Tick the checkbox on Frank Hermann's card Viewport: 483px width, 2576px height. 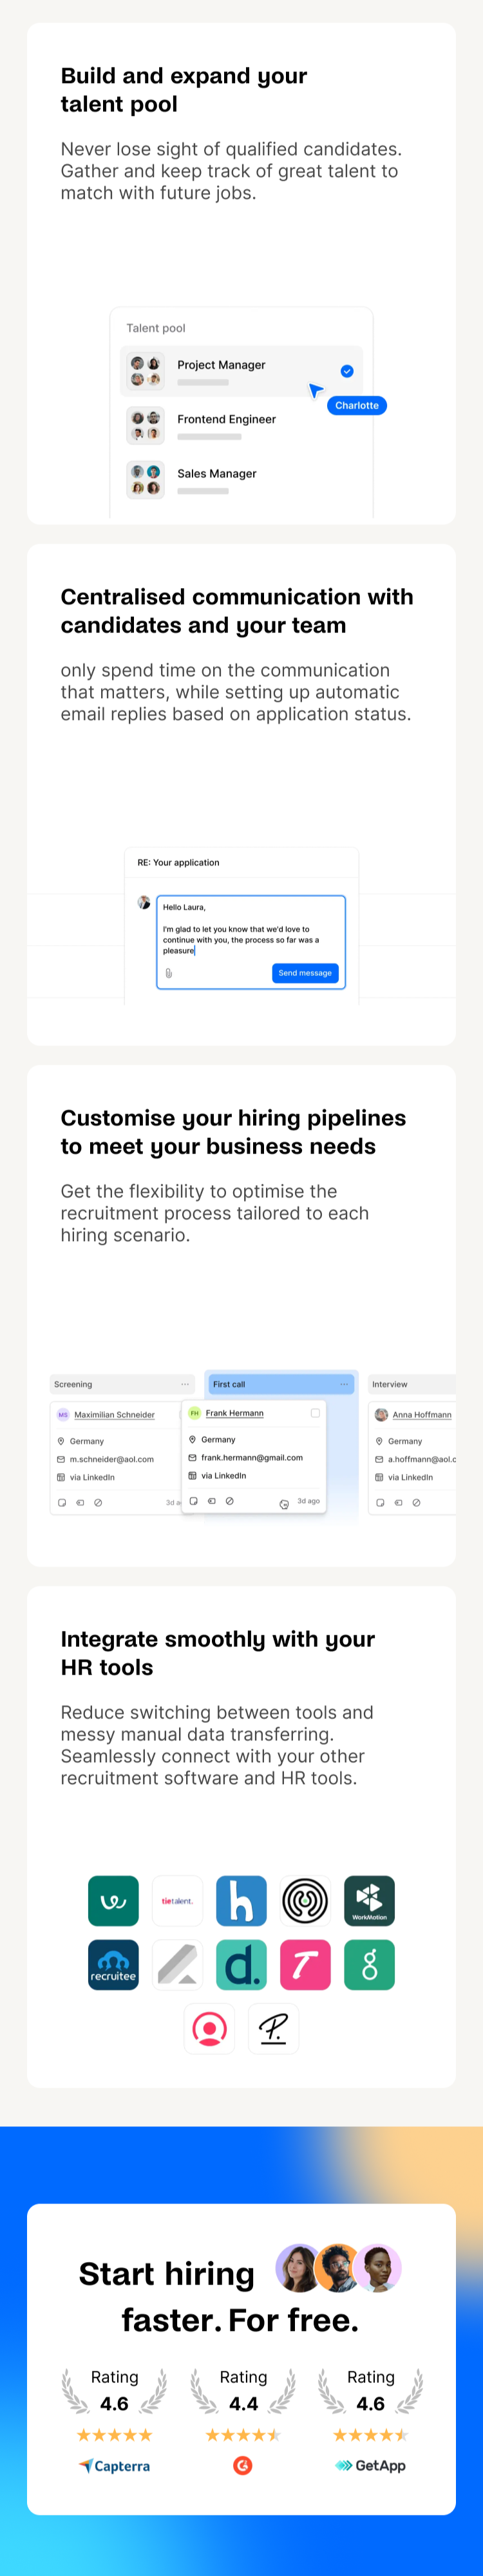(315, 1413)
